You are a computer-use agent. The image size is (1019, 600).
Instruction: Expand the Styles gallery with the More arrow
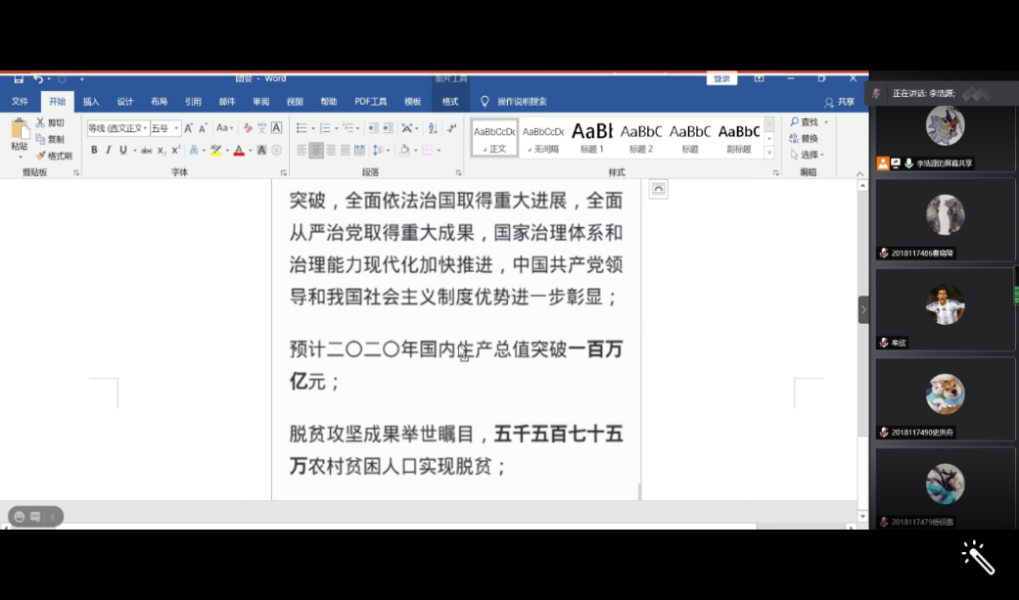769,153
